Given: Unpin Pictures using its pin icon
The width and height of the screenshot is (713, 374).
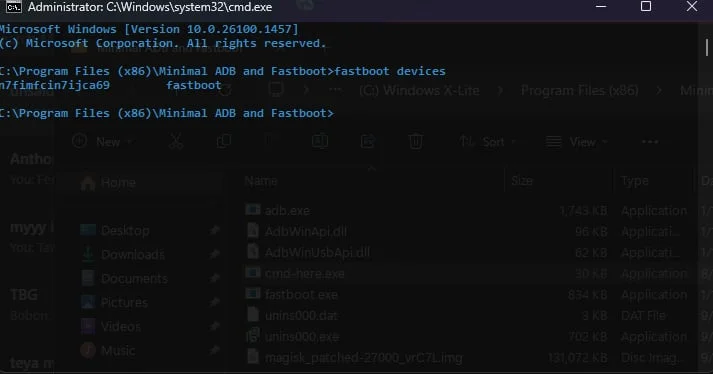Looking at the screenshot, I should point(214,302).
